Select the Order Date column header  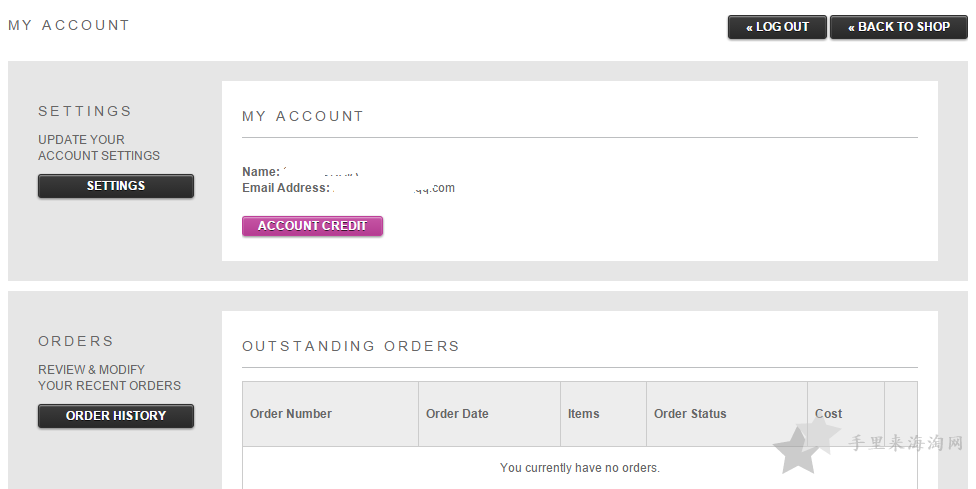click(x=457, y=414)
